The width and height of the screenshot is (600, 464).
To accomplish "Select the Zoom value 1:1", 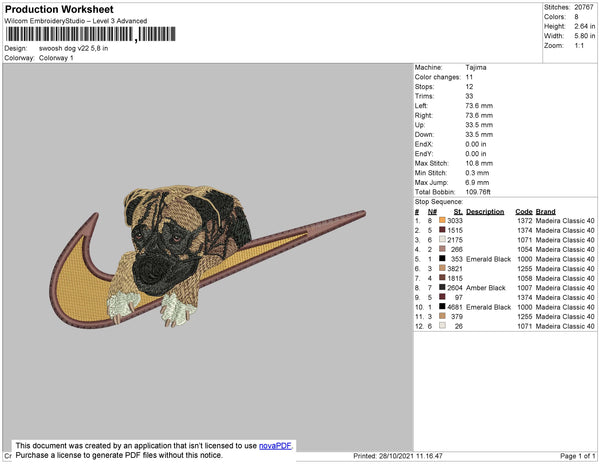I will (579, 46).
